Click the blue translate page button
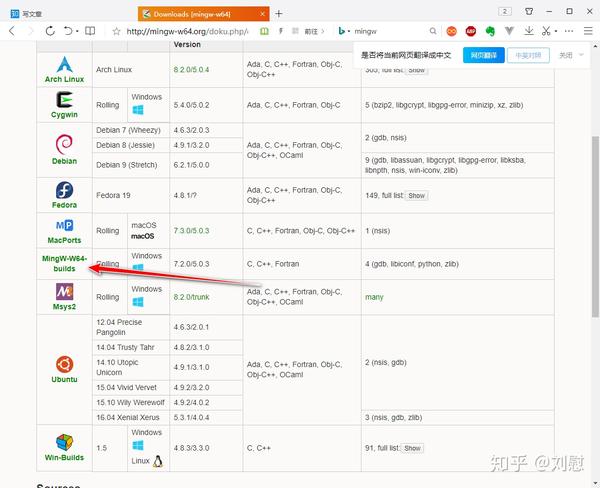600x488 pixels. 484,55
